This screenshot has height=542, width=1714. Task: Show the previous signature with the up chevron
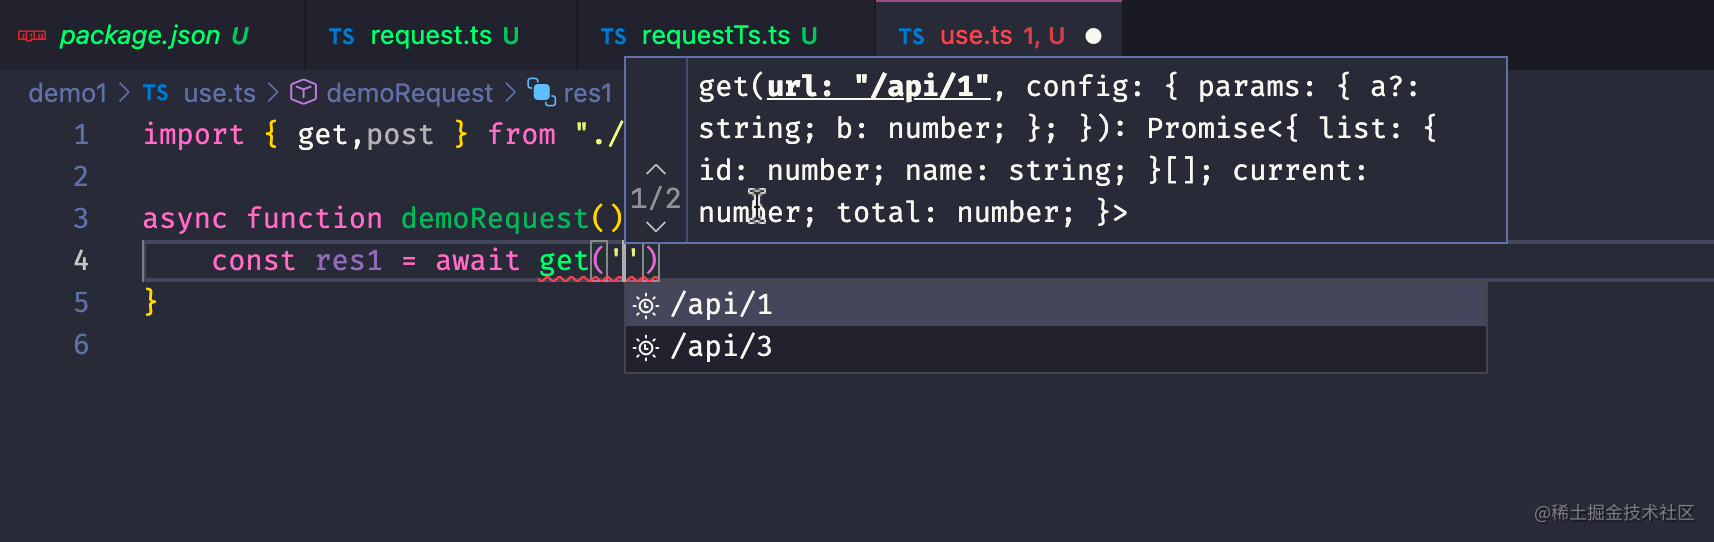pos(656,170)
